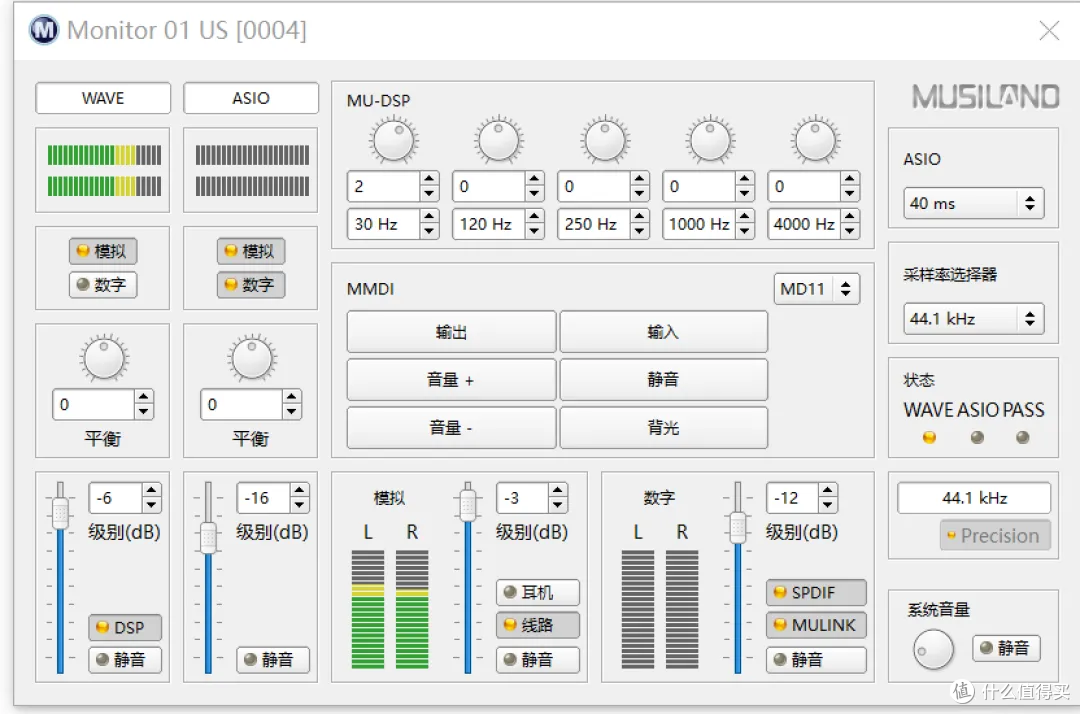Click the 250 Hz band DSP knob

coord(604,140)
